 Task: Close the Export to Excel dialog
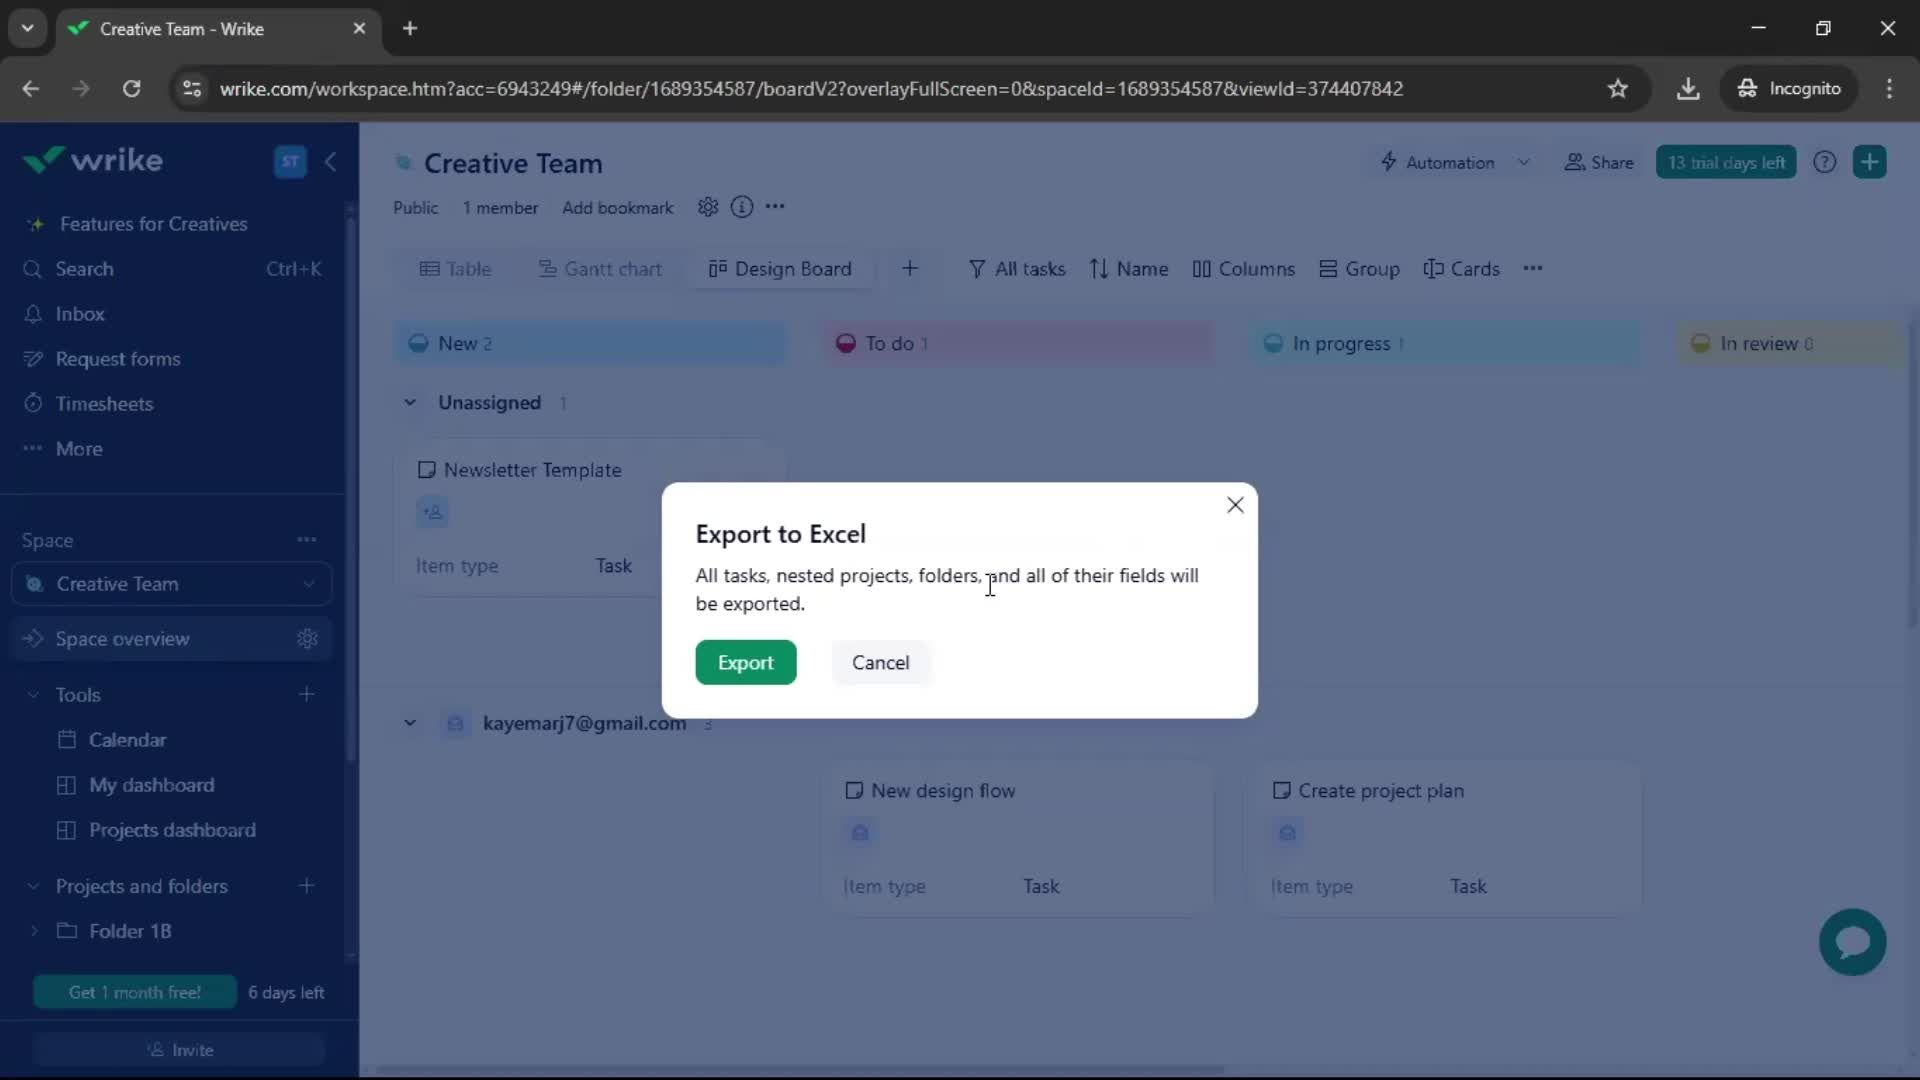point(1235,505)
